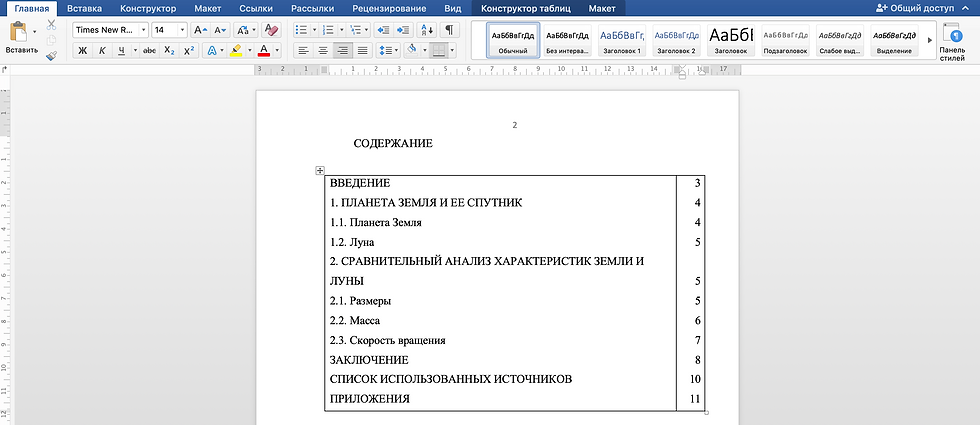Toggle justify alignment button
Viewport: 980px width, 425px height.
point(362,51)
